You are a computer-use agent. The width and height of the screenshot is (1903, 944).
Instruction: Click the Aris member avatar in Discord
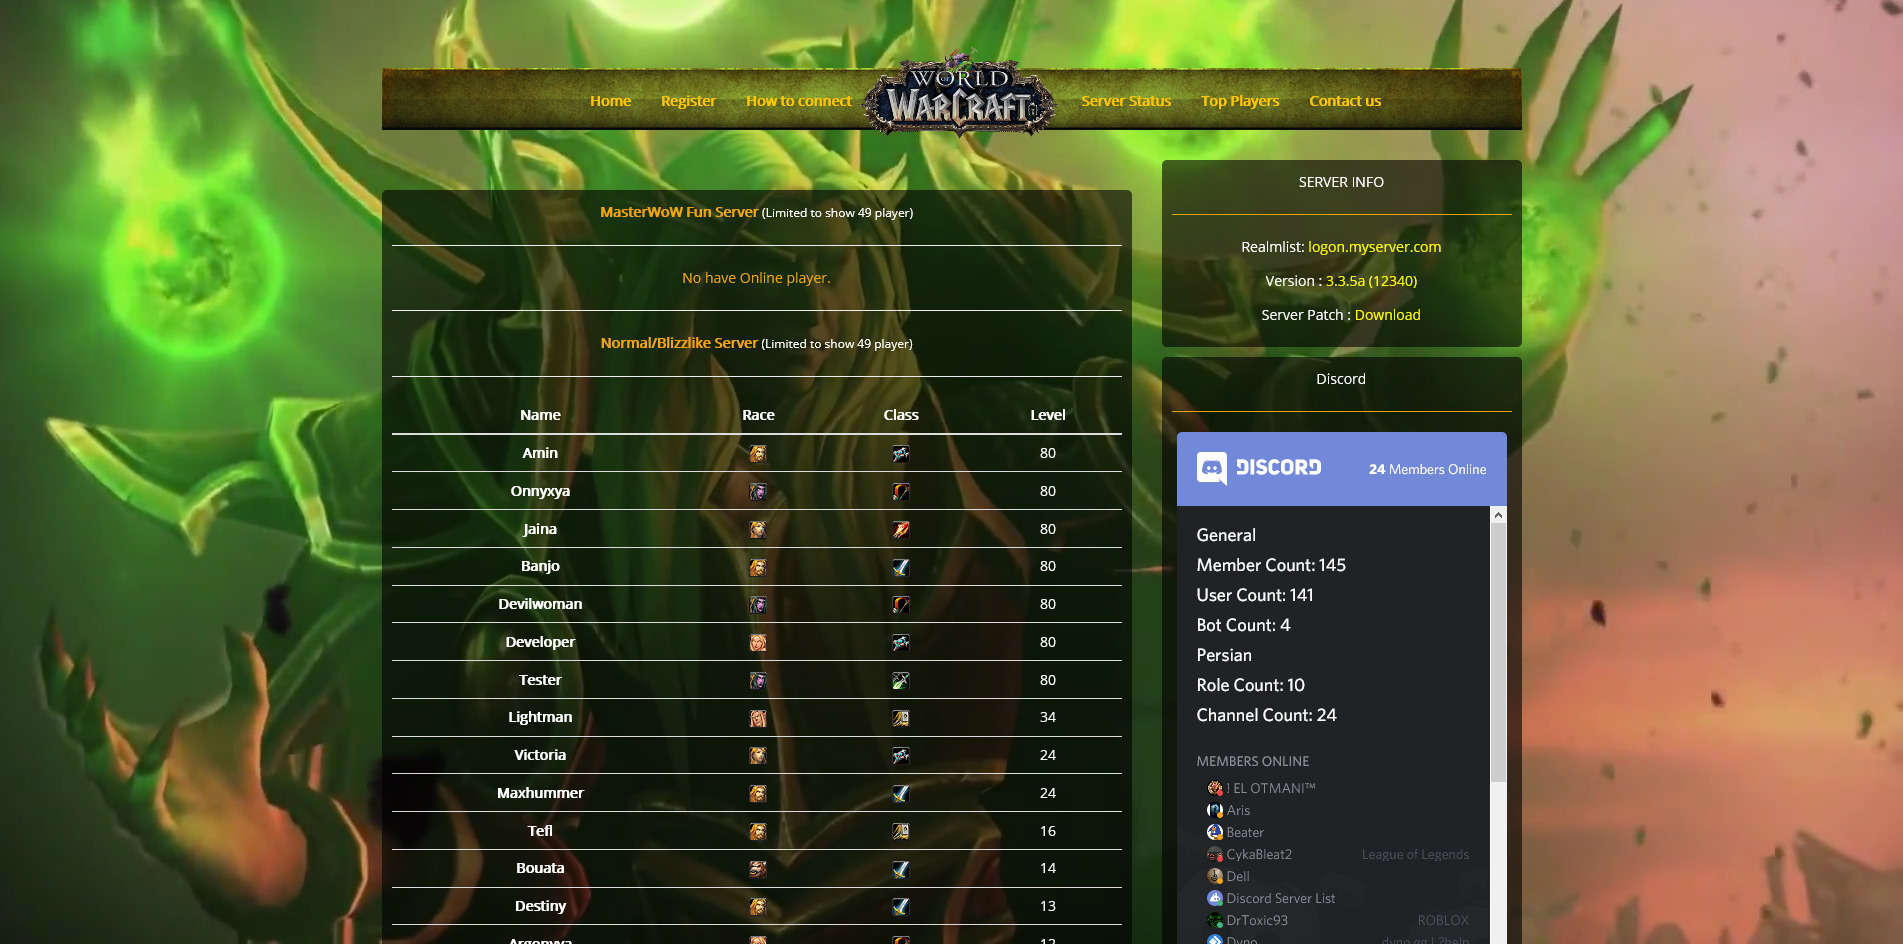coord(1215,810)
